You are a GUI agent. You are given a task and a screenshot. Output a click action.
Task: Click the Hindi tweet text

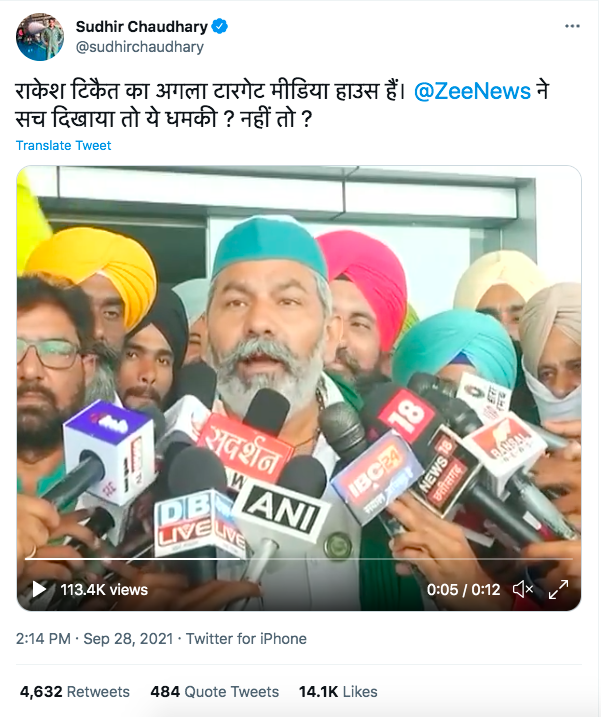pos(282,105)
